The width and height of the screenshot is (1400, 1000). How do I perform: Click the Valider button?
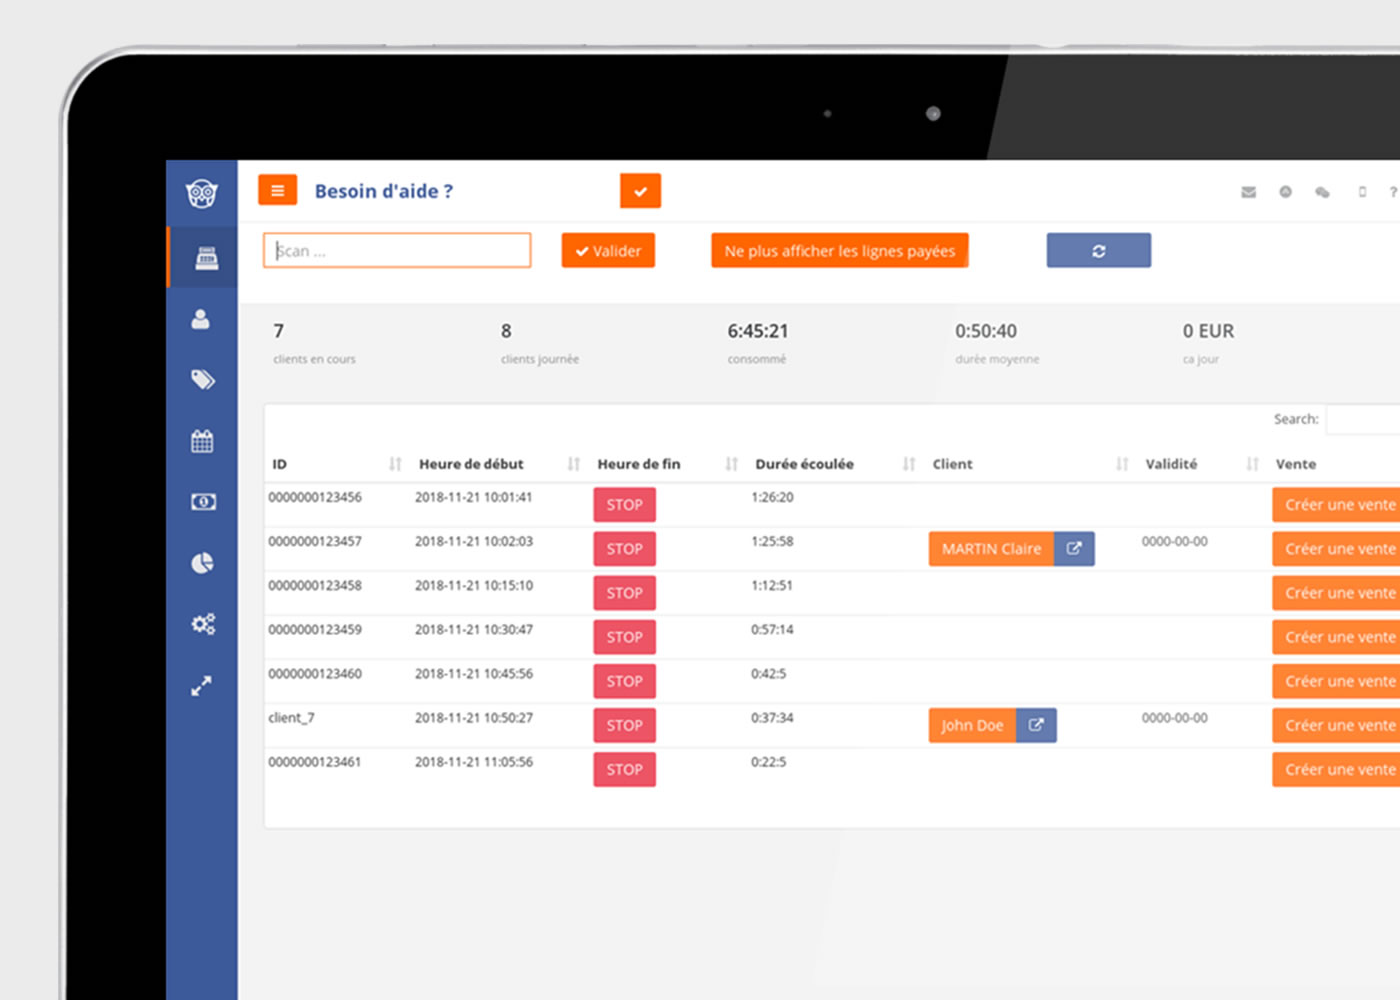(x=608, y=251)
